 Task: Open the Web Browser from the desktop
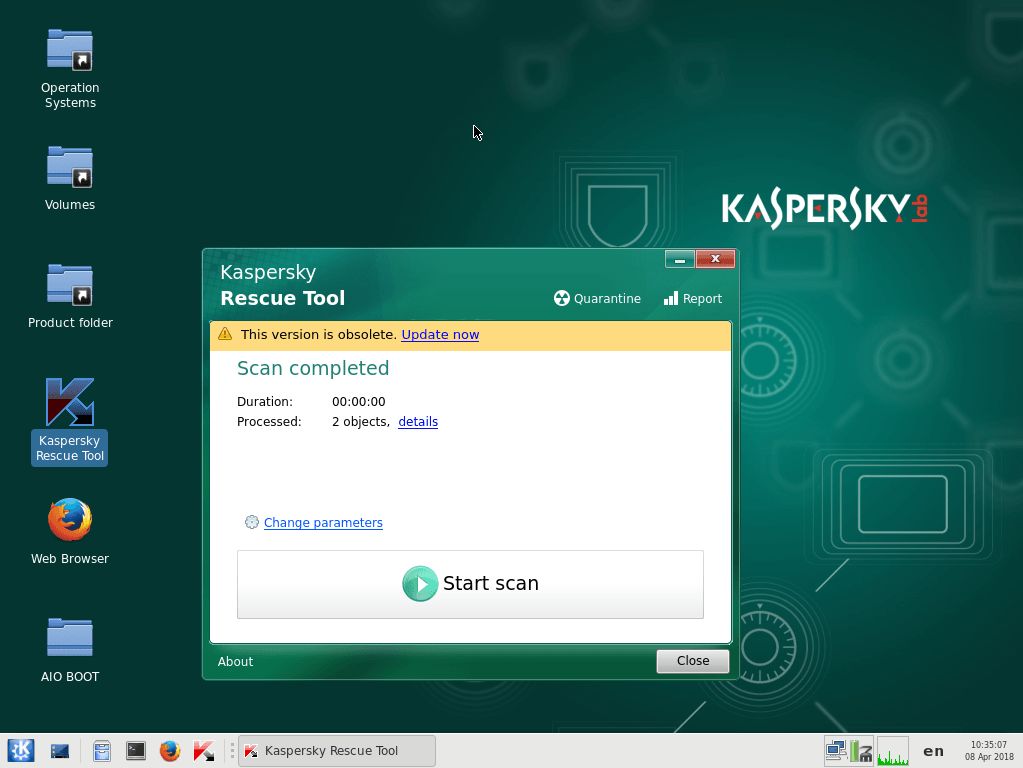click(69, 519)
